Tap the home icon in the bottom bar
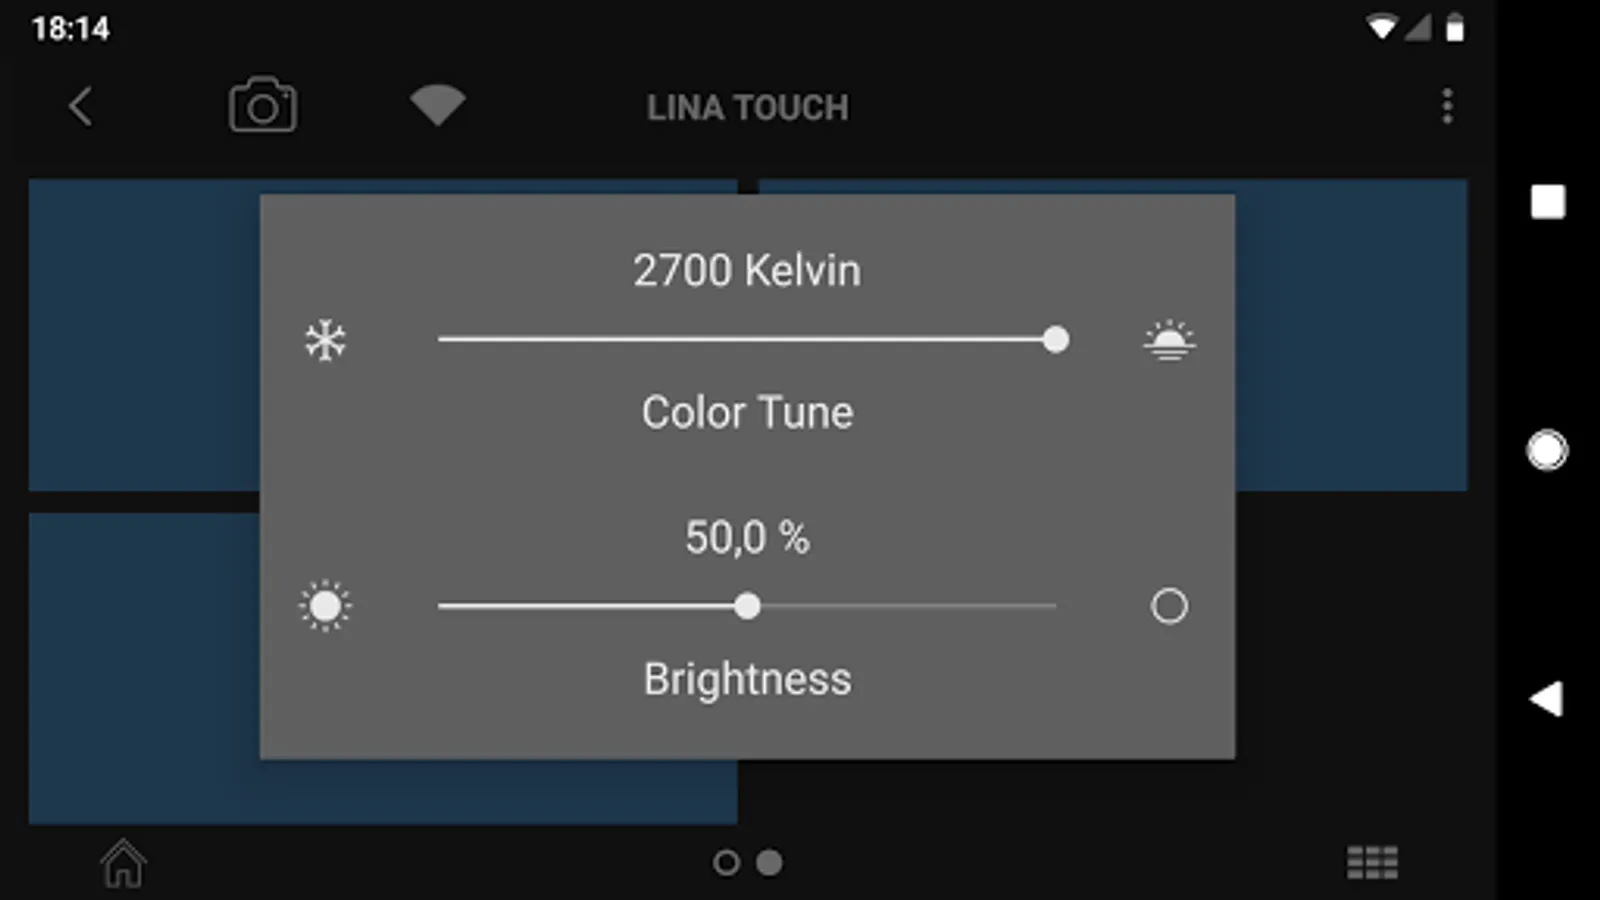The height and width of the screenshot is (900, 1600). tap(123, 862)
